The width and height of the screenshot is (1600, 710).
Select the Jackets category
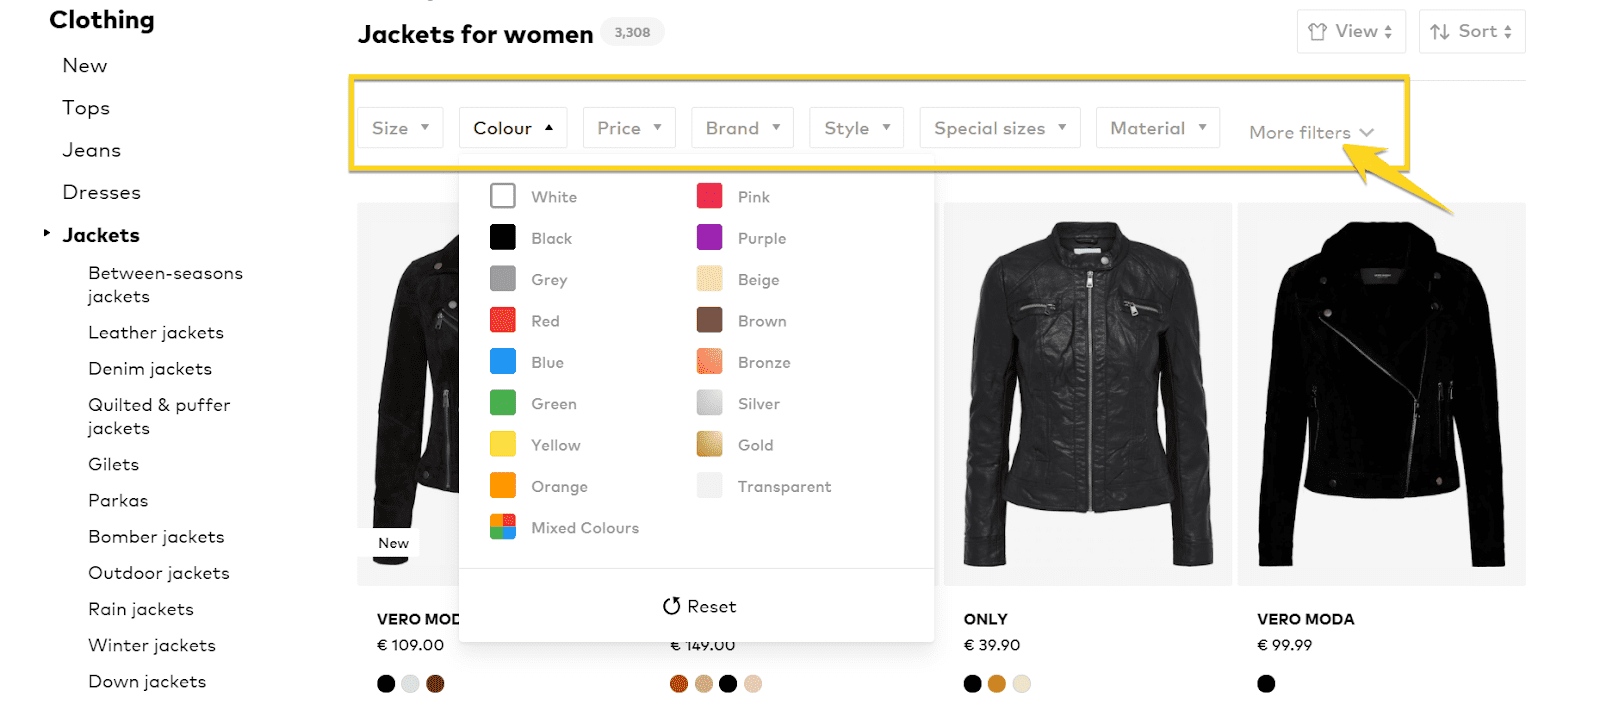click(x=101, y=235)
